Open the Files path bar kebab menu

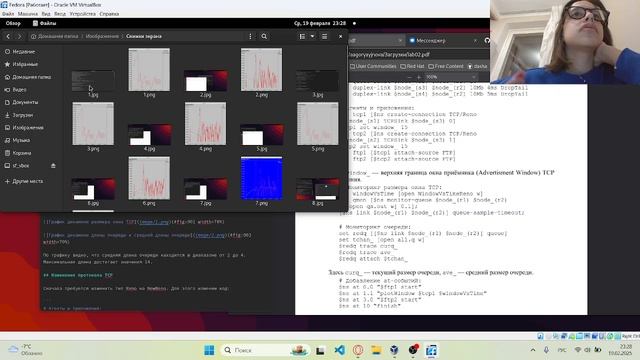coord(250,36)
